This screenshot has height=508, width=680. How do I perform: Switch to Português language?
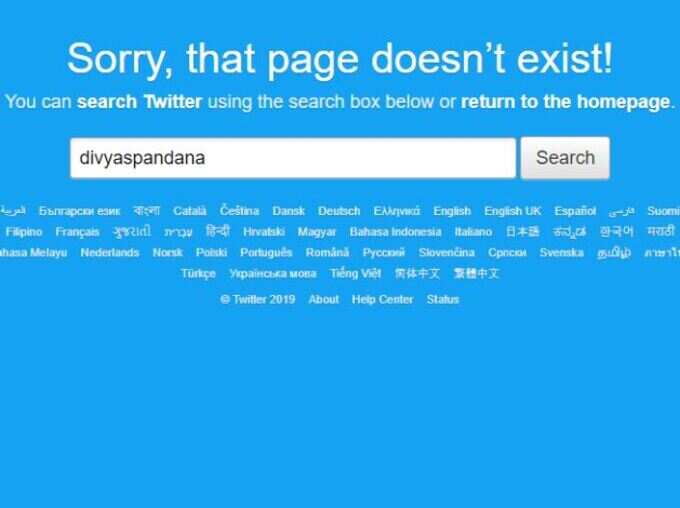266,252
